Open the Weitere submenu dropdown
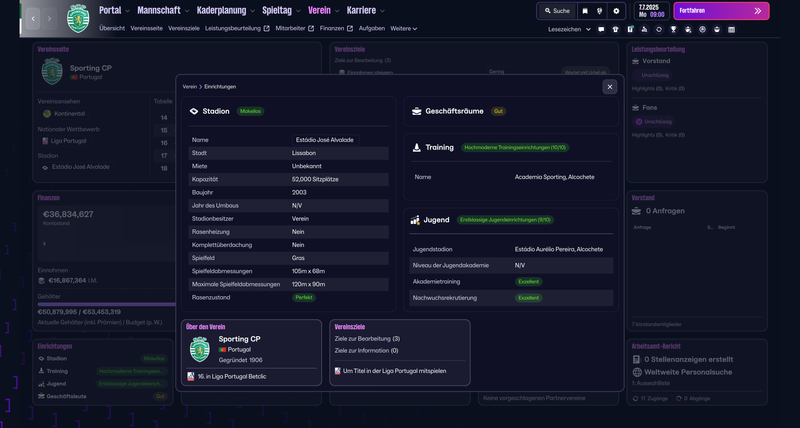800x428 pixels. point(404,29)
